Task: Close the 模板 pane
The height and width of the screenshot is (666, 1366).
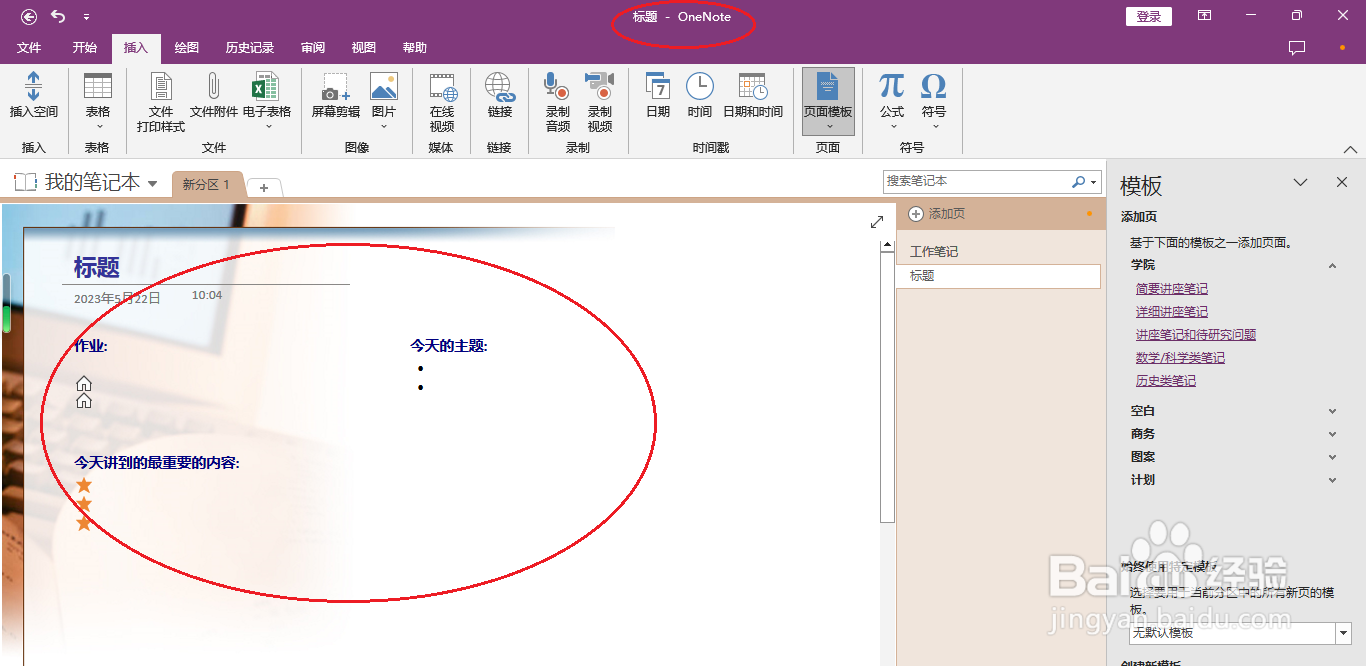Action: coord(1342,183)
